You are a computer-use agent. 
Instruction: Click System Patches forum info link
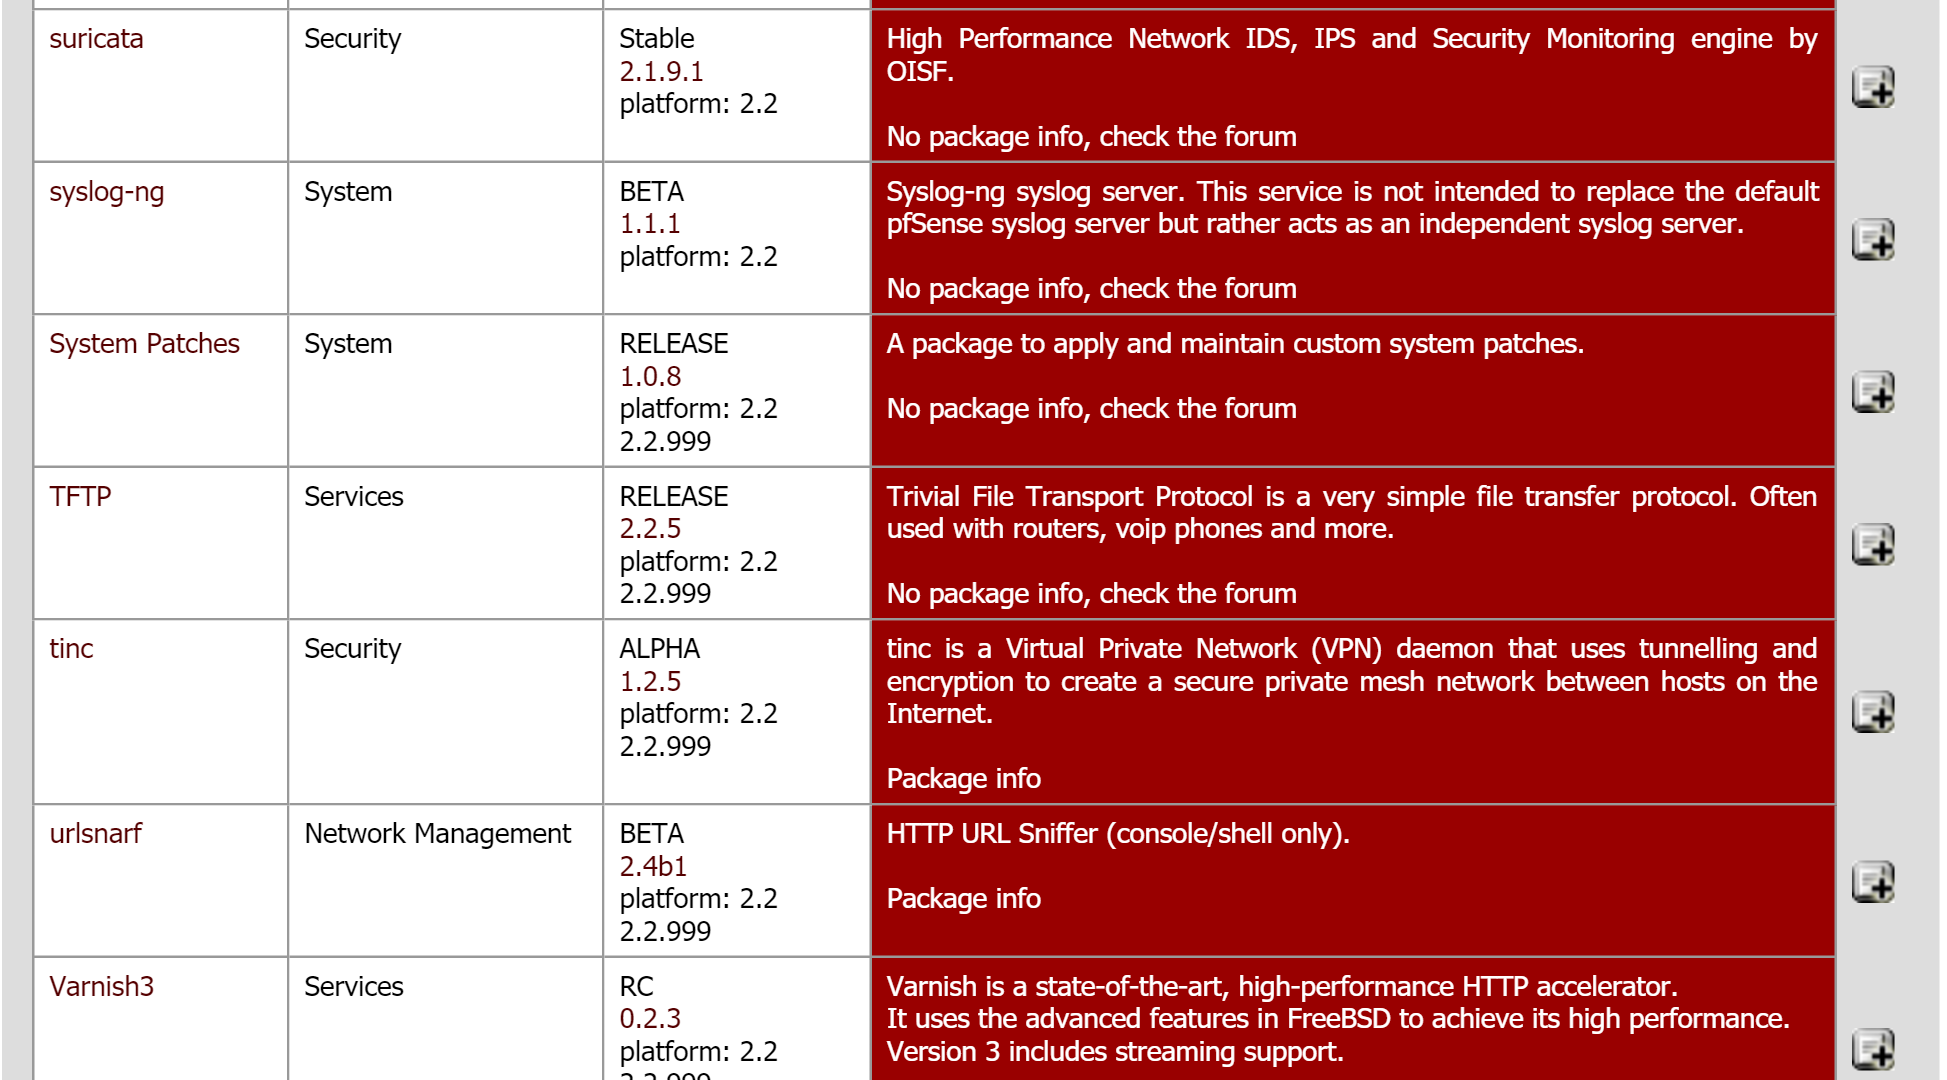pyautogui.click(x=1091, y=409)
